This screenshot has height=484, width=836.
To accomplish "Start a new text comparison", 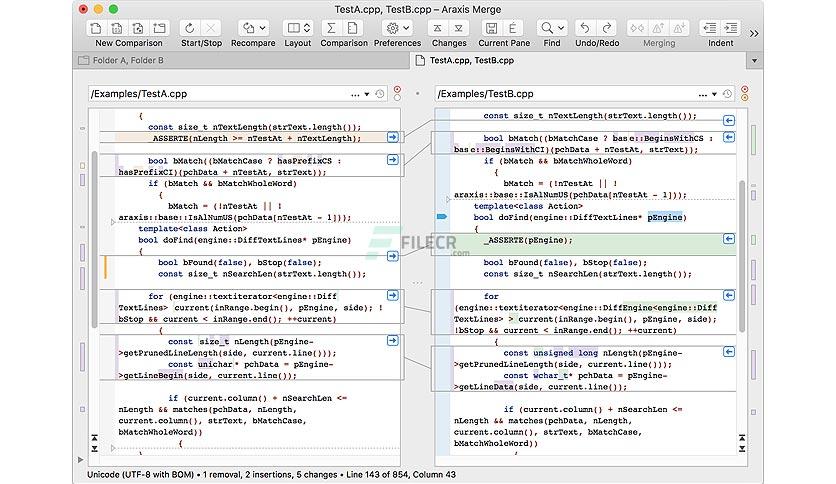I will (x=96, y=28).
